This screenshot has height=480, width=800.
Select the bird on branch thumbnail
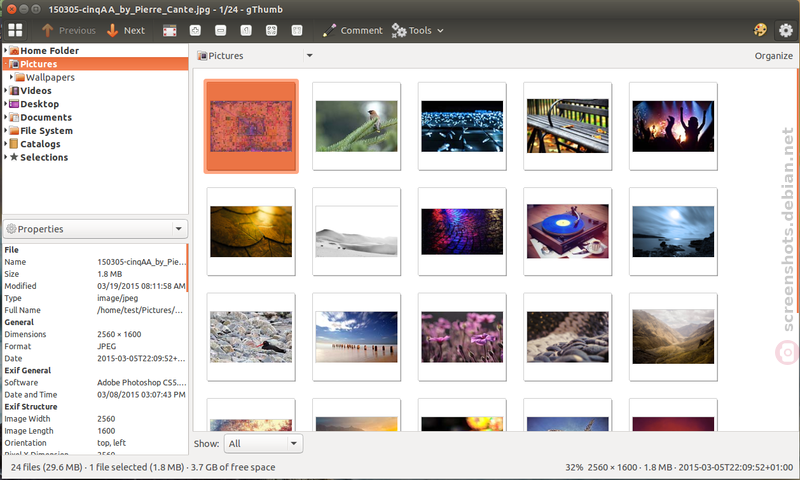[357, 126]
